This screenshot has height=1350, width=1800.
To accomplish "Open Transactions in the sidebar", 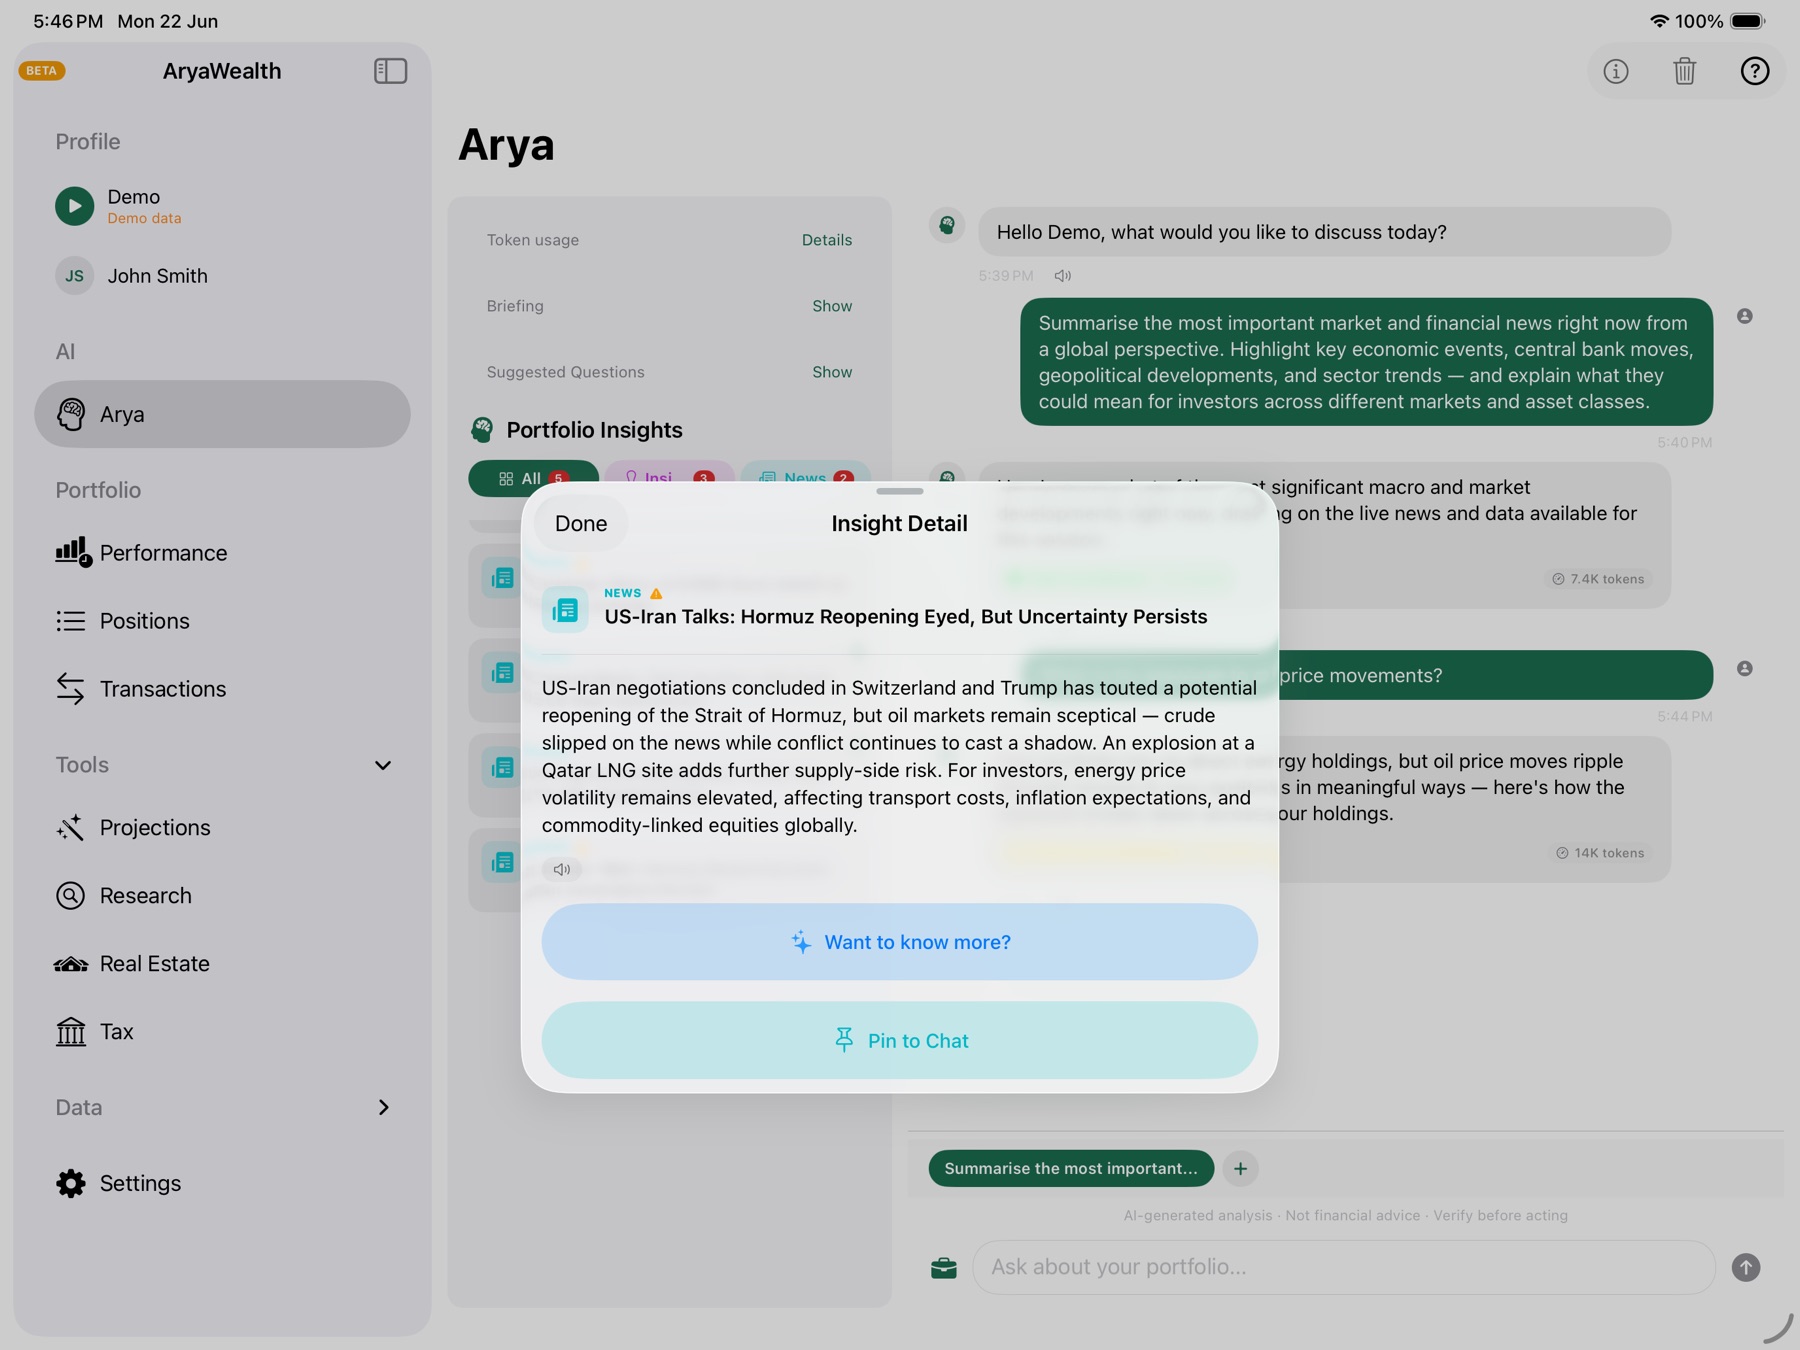I will point(222,689).
